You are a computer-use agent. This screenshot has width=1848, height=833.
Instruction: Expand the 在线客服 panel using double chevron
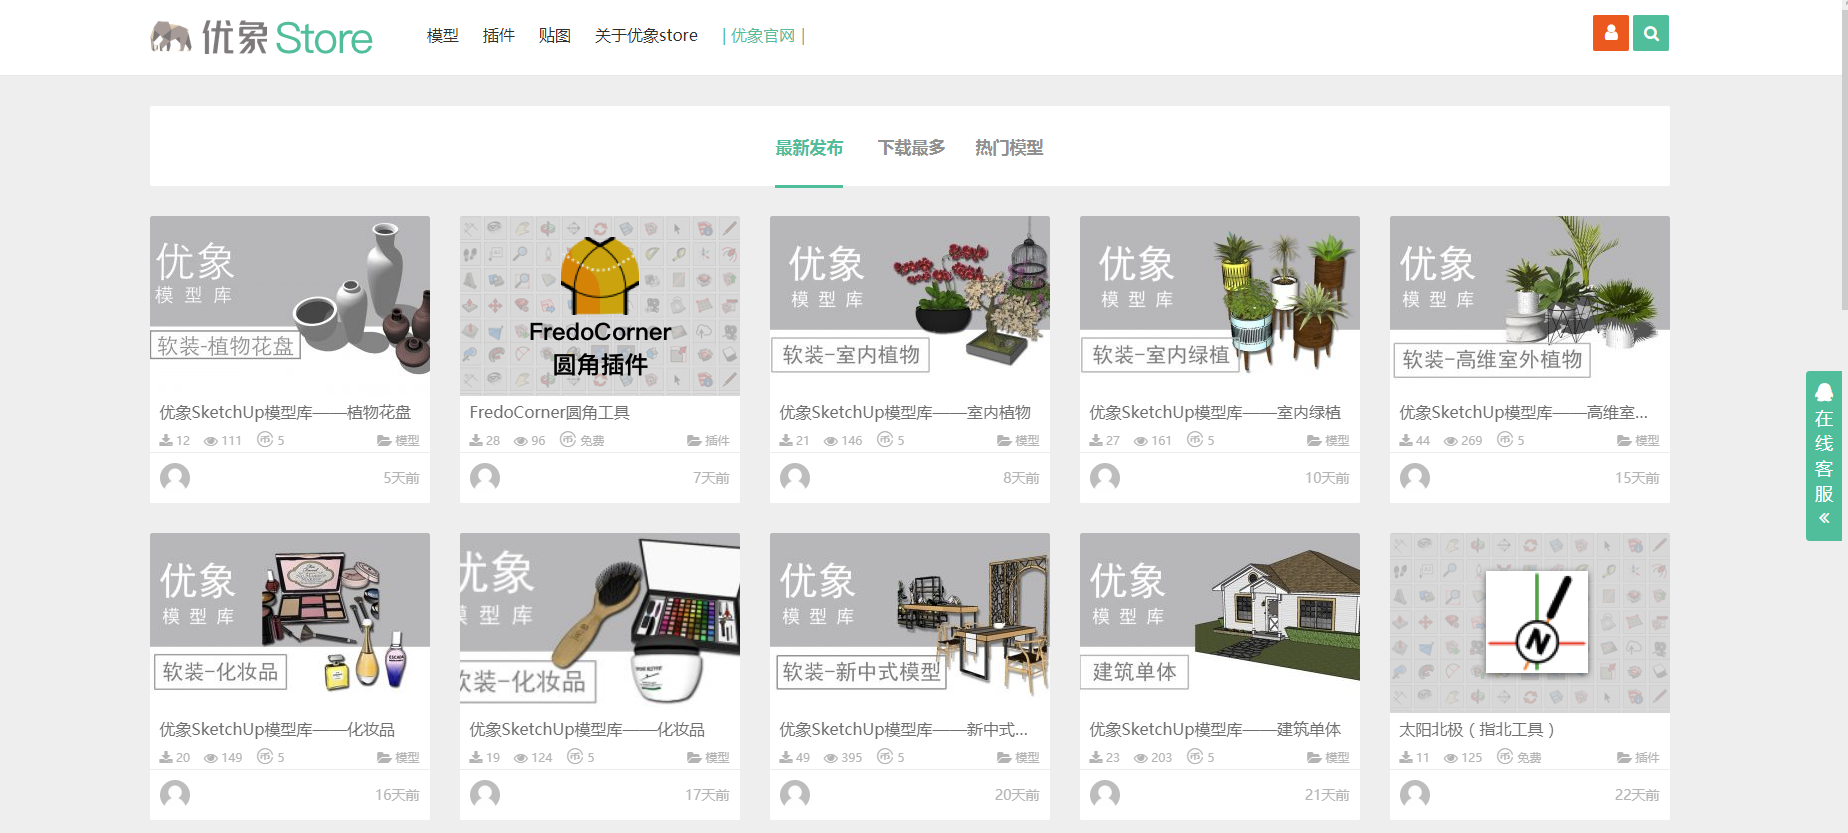(1824, 518)
